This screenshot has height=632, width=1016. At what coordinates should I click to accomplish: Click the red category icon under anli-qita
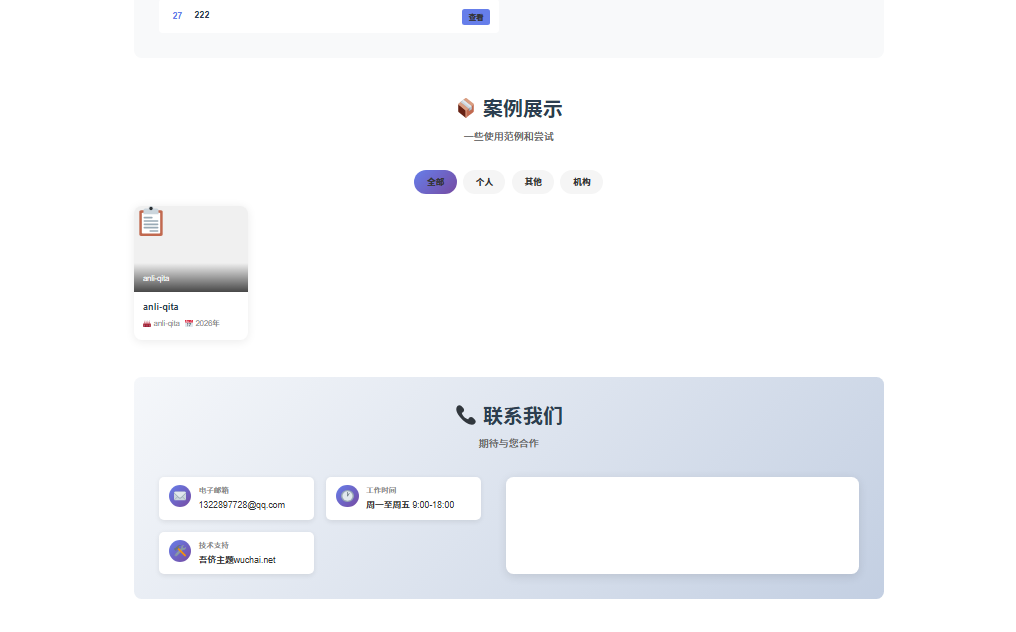pos(147,323)
